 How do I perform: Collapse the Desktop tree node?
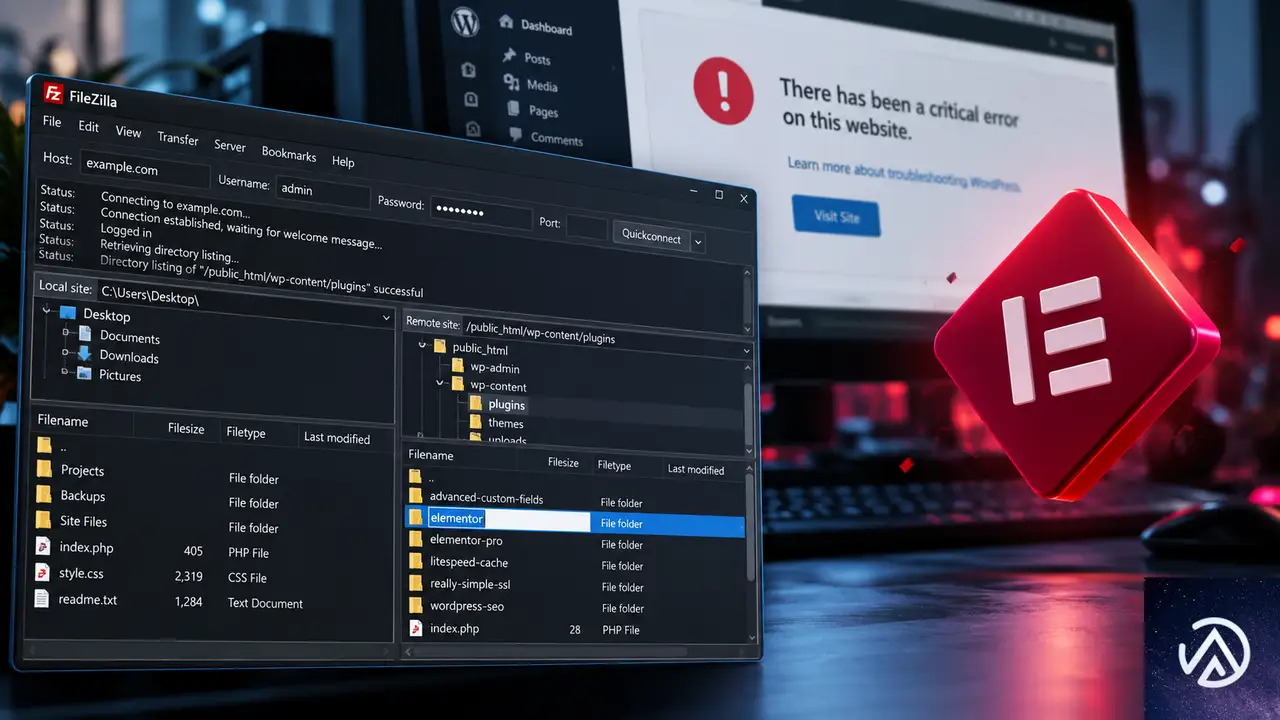46,312
